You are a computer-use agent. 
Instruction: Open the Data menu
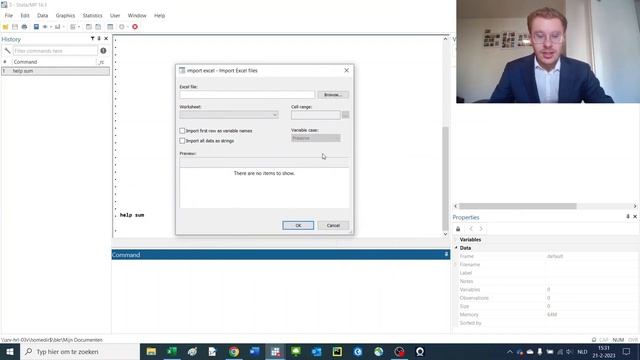click(x=42, y=16)
